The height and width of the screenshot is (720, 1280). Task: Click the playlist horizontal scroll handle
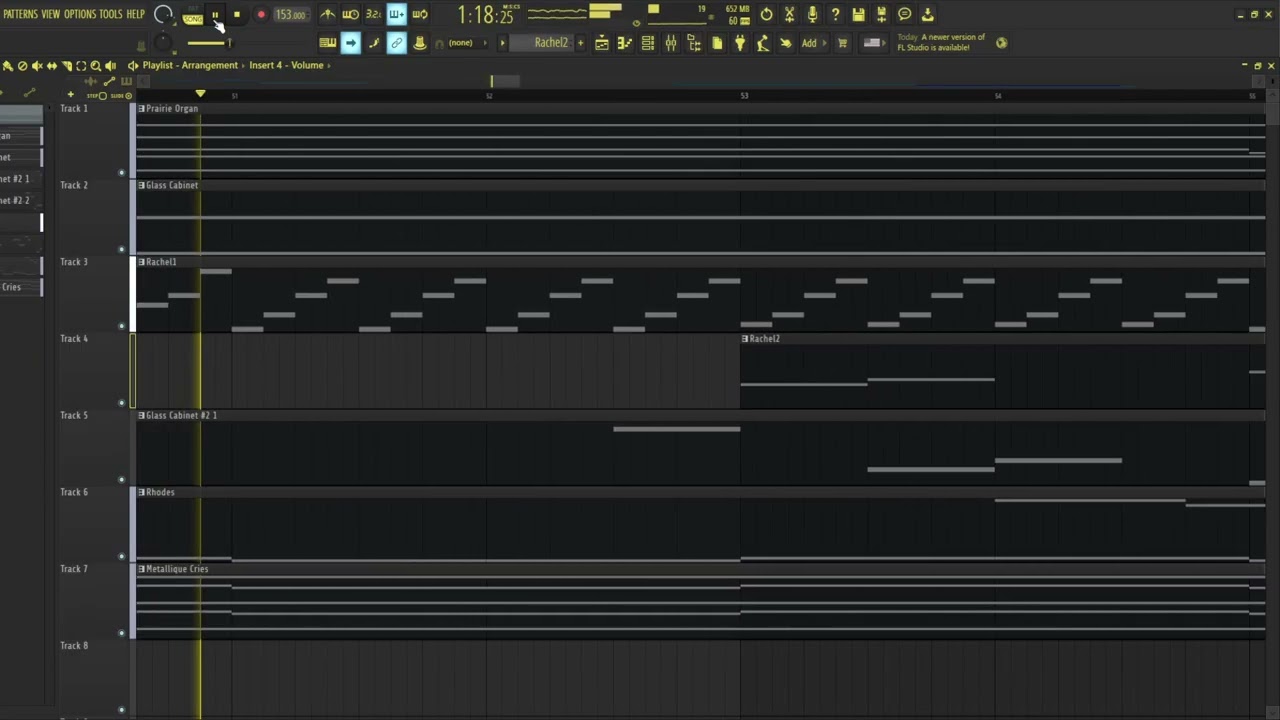(x=505, y=81)
